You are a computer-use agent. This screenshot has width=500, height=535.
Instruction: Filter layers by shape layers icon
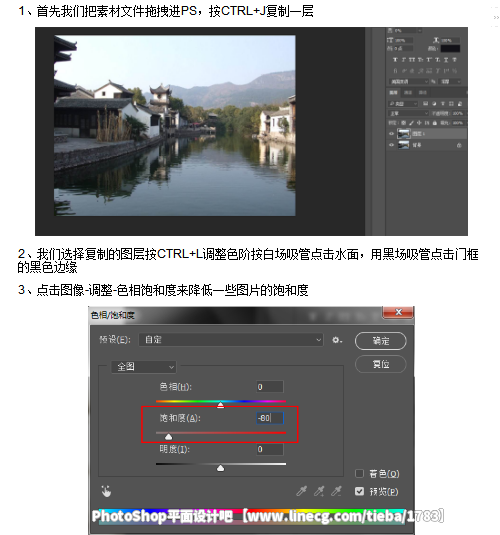click(x=451, y=104)
